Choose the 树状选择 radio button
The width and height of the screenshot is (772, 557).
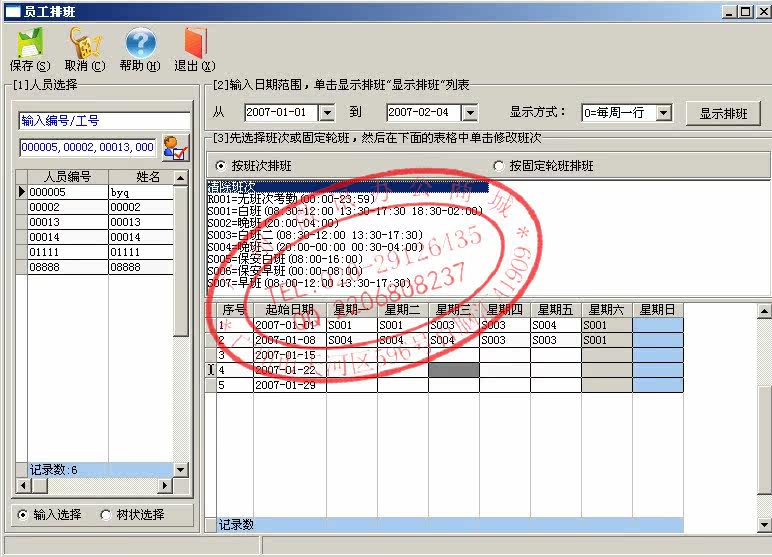(x=106, y=515)
